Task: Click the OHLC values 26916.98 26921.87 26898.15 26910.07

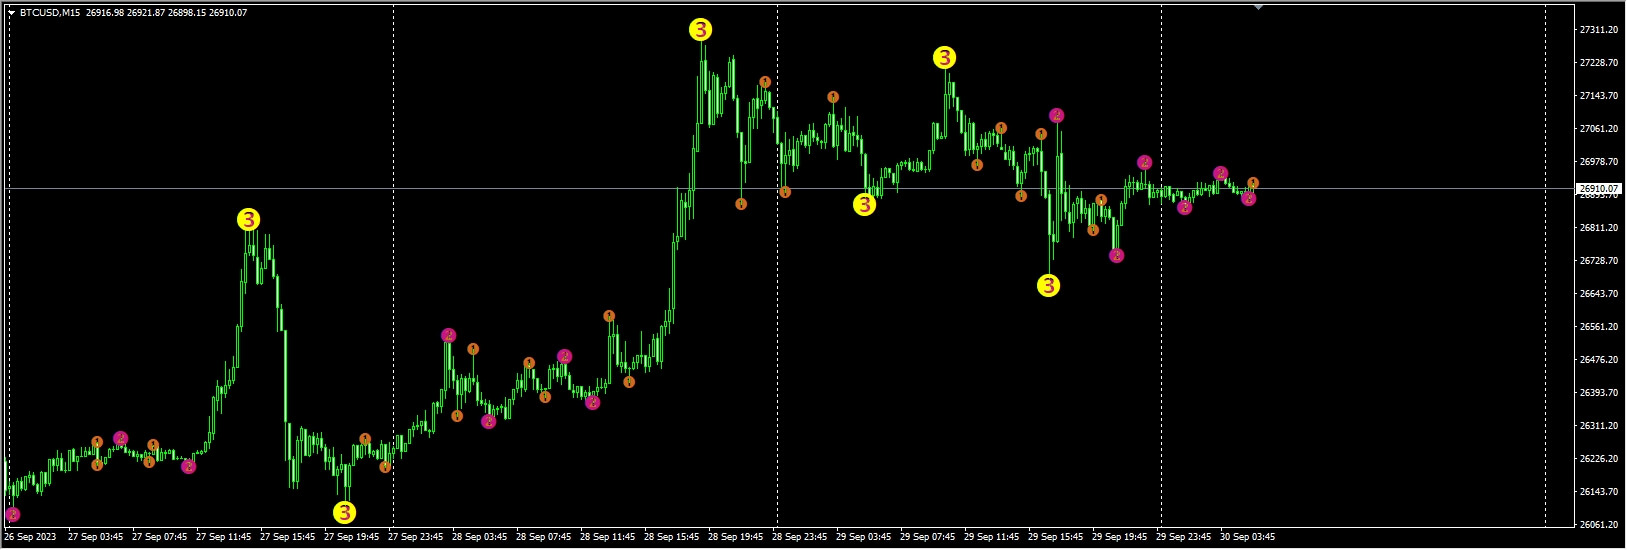Action: click(165, 13)
